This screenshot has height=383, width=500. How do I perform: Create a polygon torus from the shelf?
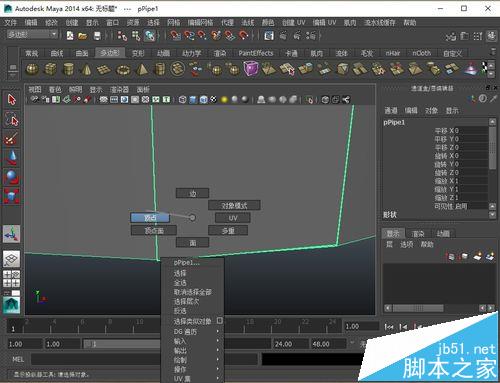click(123, 70)
